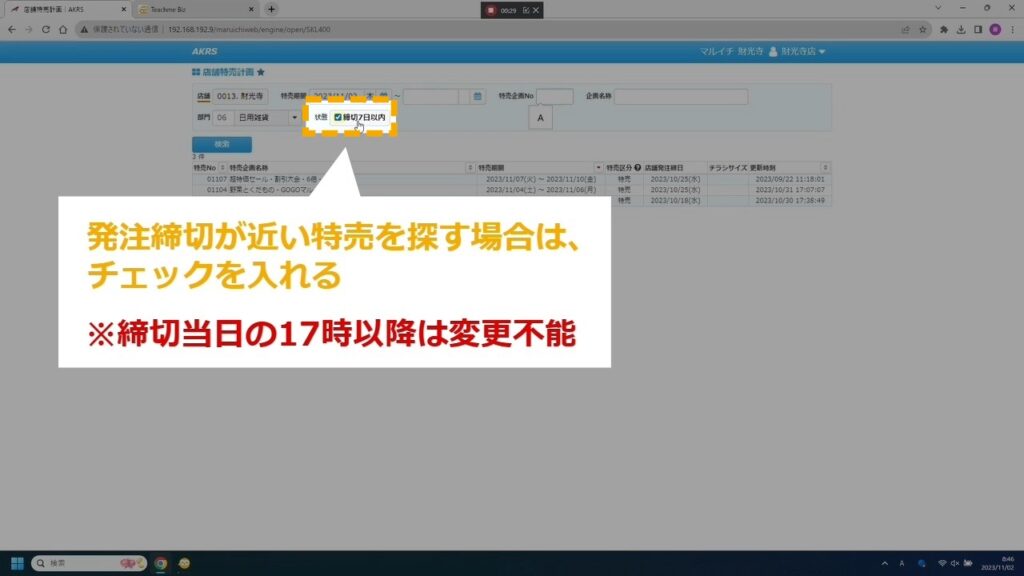
Task: Open the browser extensions puzzle icon
Action: pyautogui.click(x=944, y=29)
